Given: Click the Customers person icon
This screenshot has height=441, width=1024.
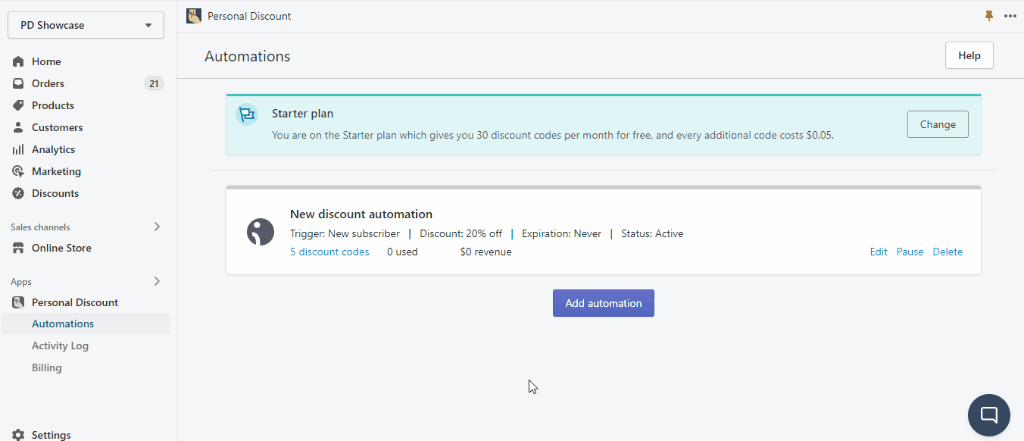Looking at the screenshot, I should point(18,127).
